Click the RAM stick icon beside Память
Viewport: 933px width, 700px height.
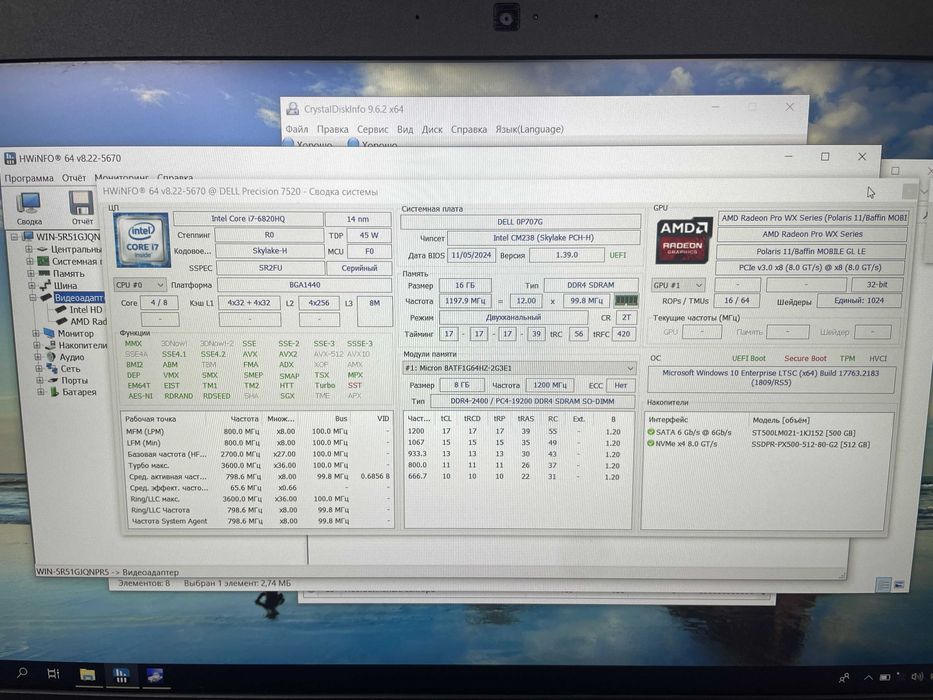point(44,273)
